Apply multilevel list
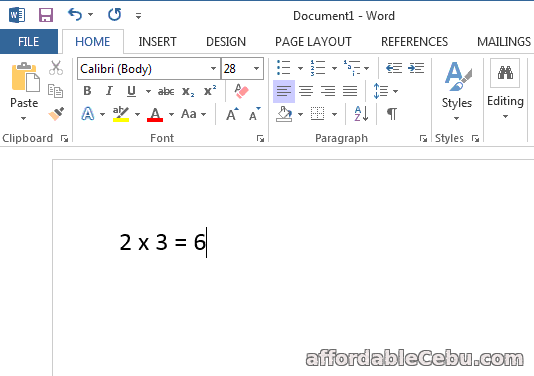Image resolution: width=534 pixels, height=376 pixels. (352, 68)
